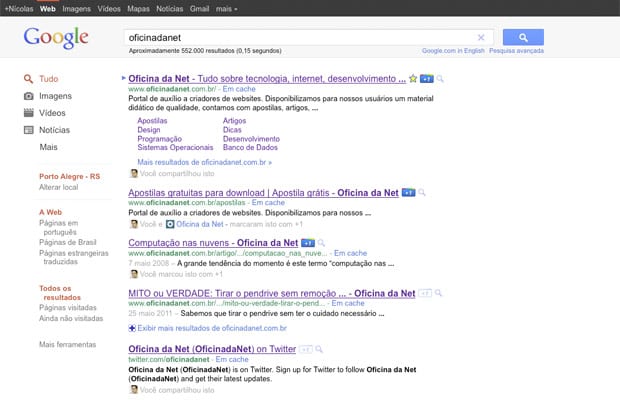This screenshot has height=400, width=620.
Task: Preview Twitter result with magnifier icon
Action: point(319,349)
